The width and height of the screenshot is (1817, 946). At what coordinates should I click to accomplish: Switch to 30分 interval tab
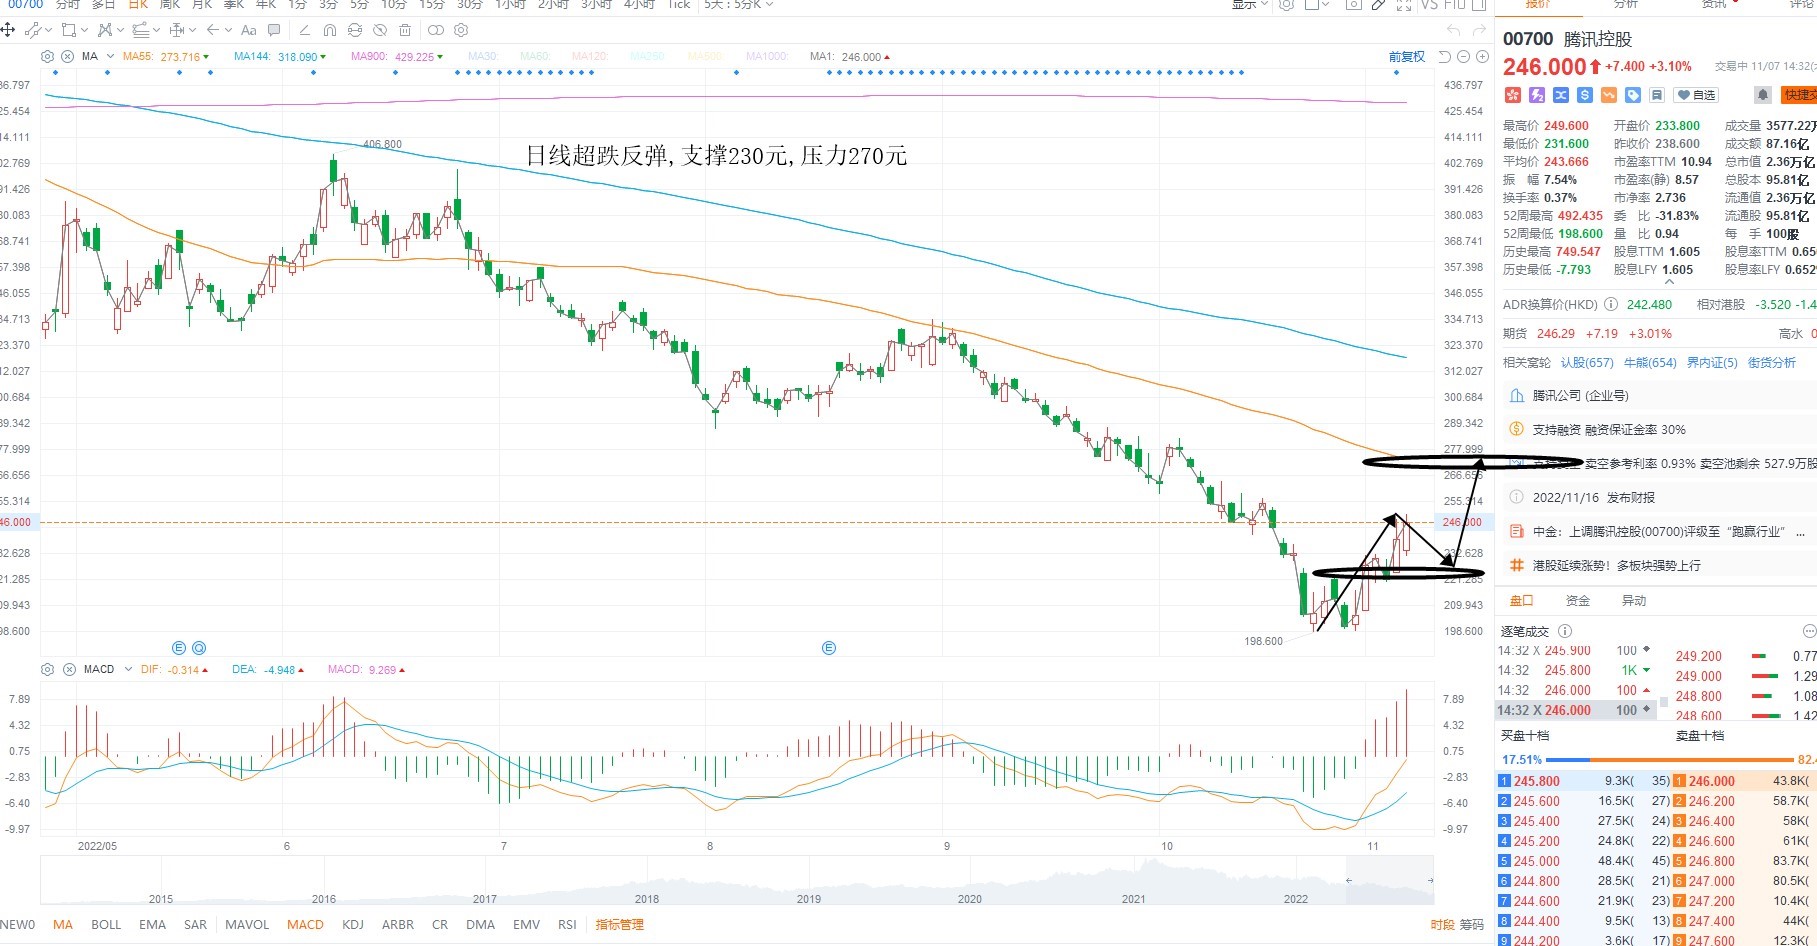point(469,4)
